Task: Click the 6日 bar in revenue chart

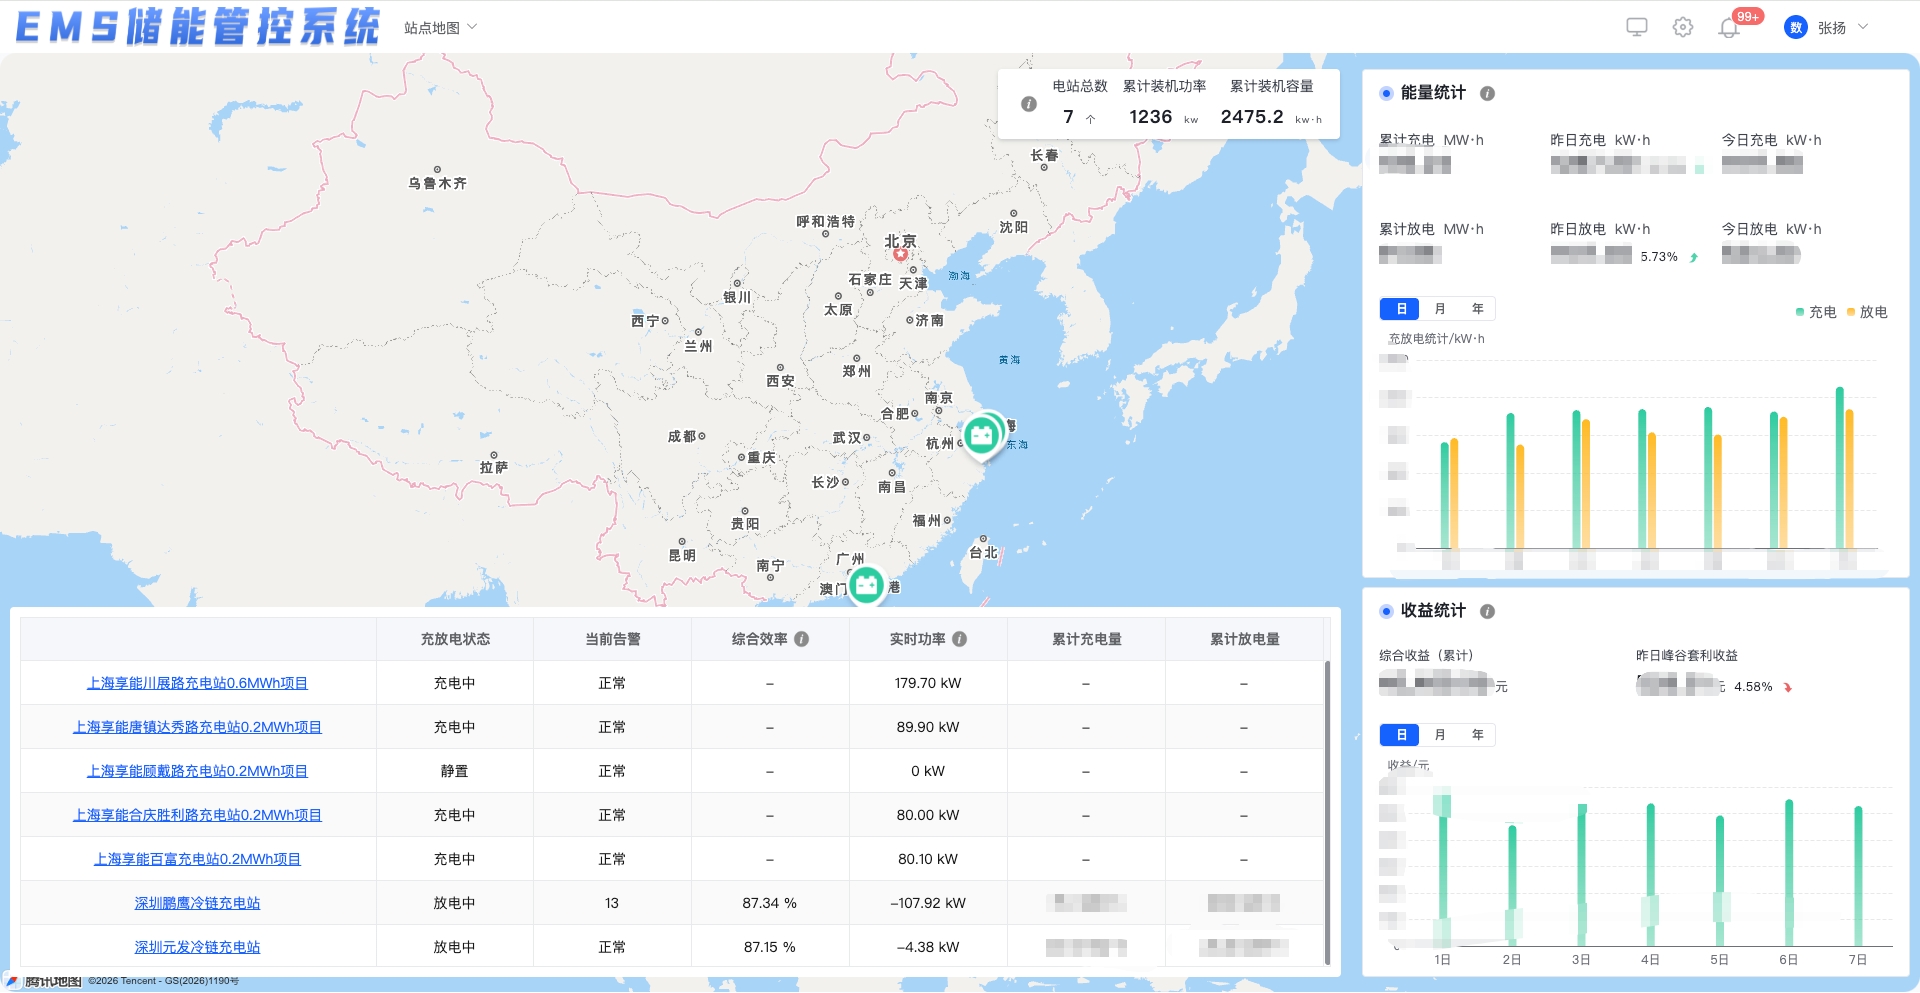Action: pyautogui.click(x=1789, y=873)
